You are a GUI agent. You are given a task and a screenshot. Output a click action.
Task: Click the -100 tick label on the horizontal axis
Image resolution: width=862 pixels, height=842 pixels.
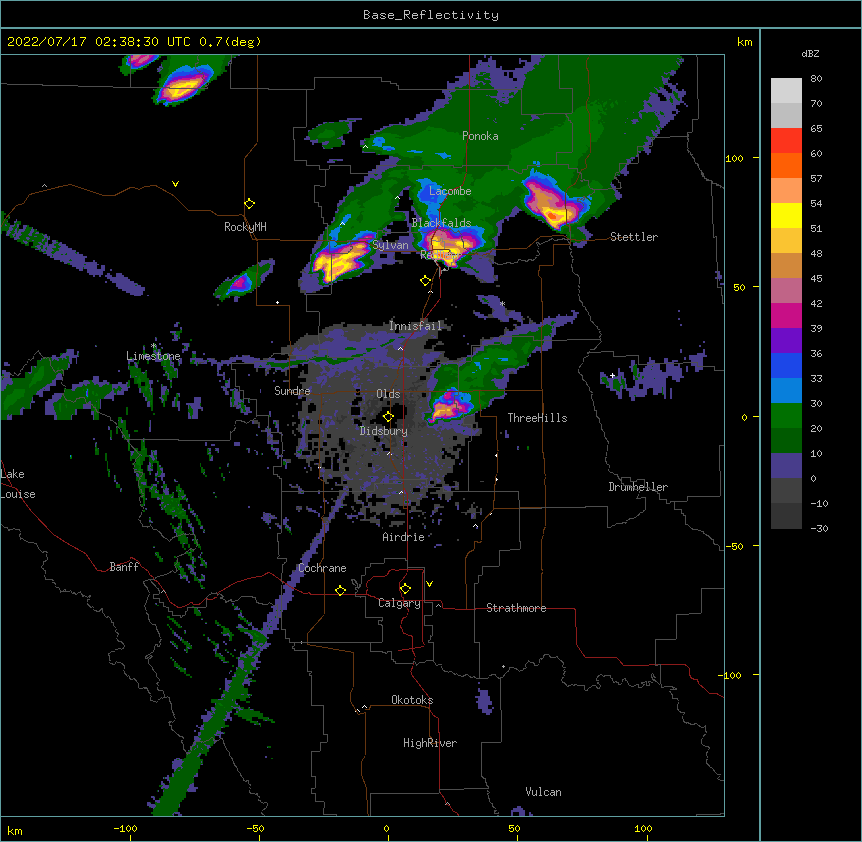click(125, 829)
